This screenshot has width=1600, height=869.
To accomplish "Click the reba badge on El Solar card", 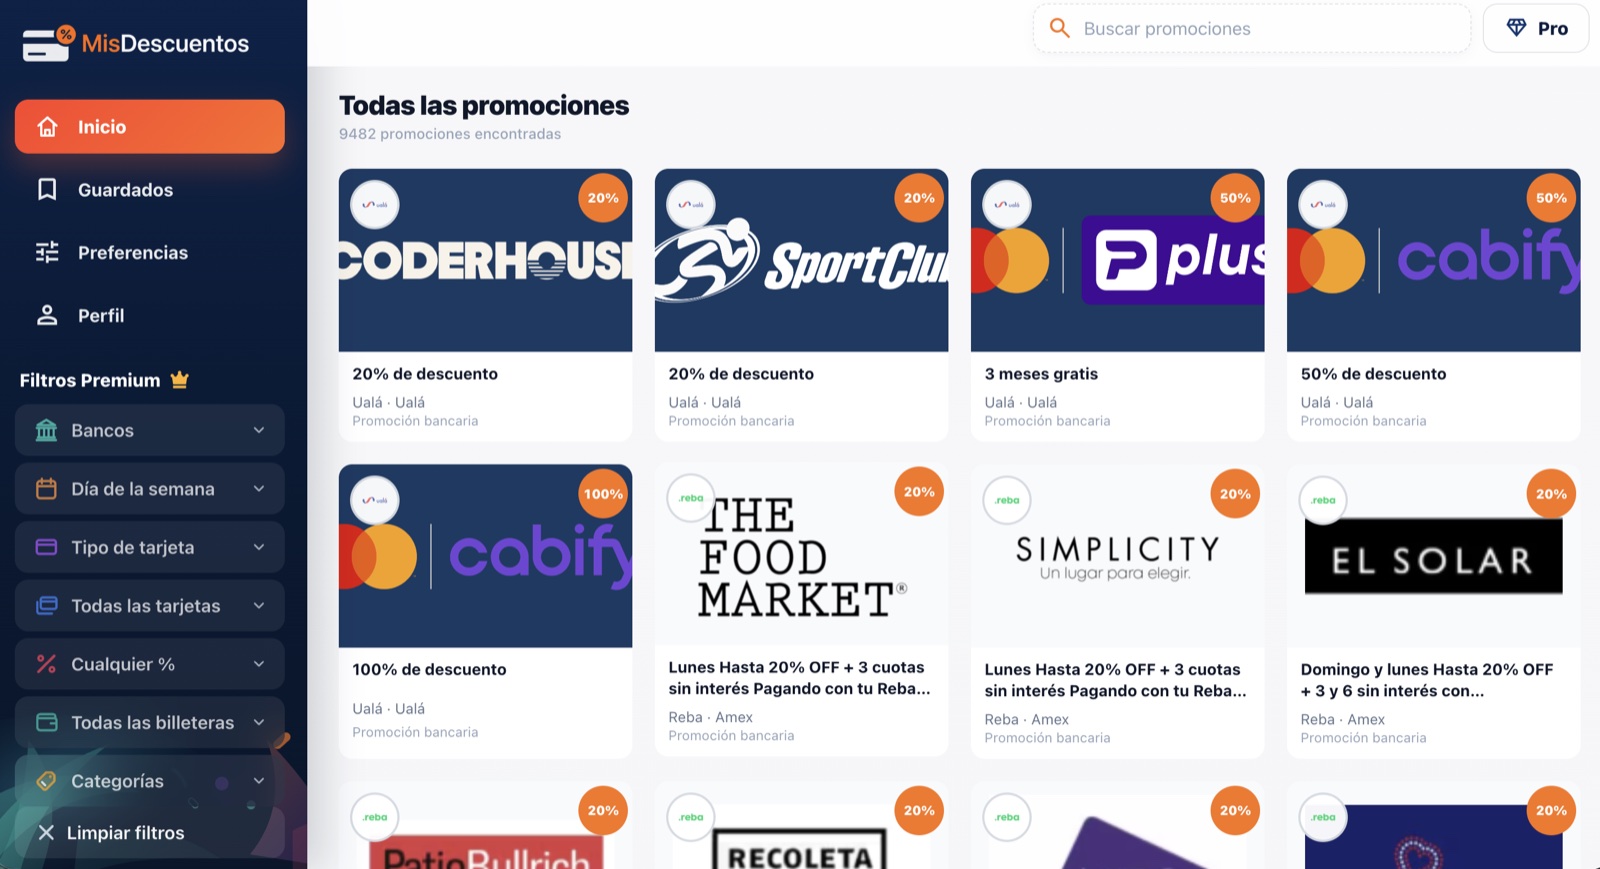I will 1323,500.
